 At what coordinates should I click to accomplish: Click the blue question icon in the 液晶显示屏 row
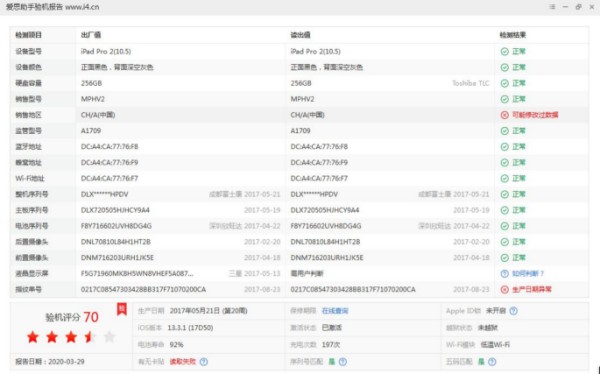point(504,274)
